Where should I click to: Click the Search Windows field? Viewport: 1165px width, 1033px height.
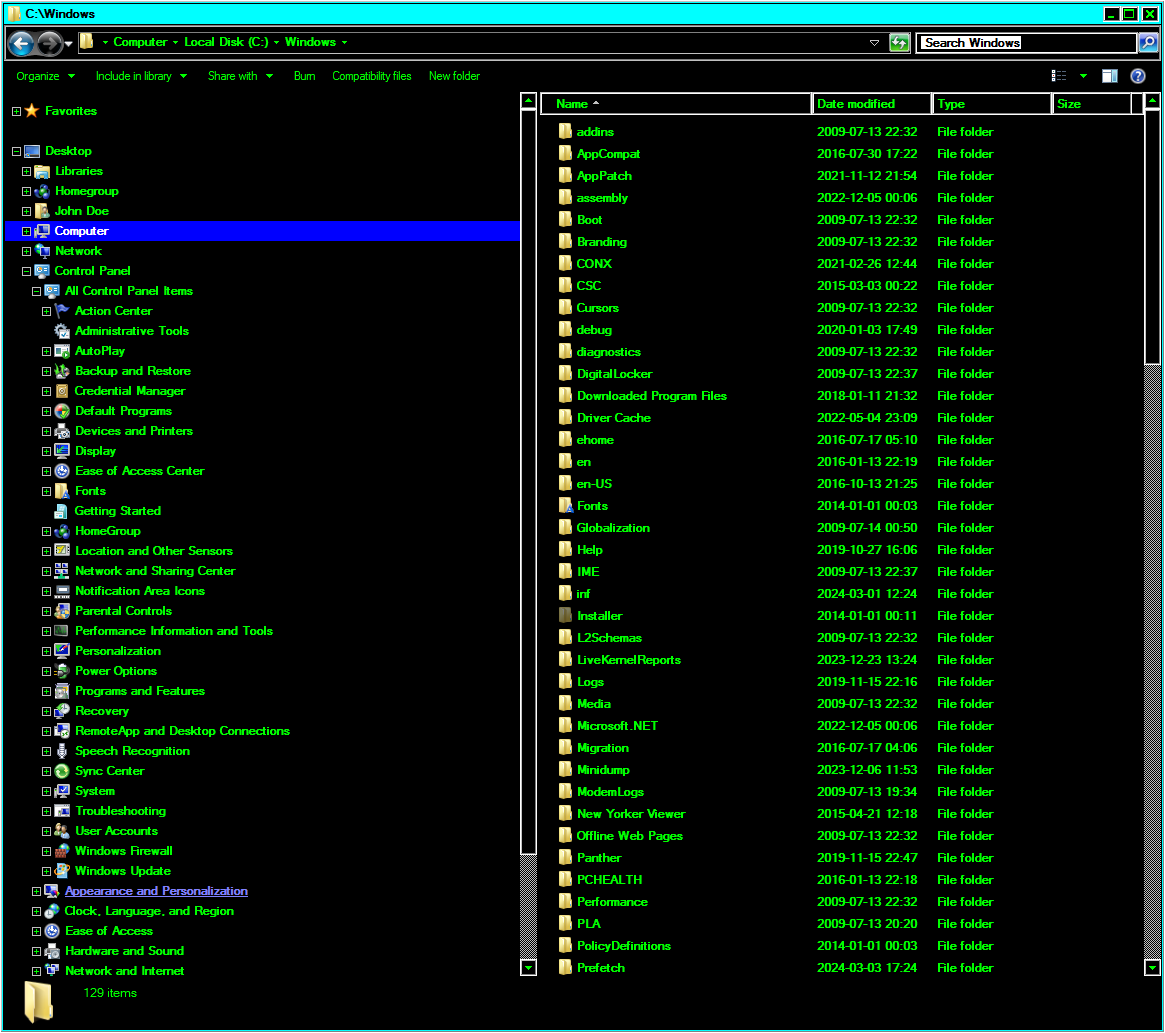coord(1026,43)
